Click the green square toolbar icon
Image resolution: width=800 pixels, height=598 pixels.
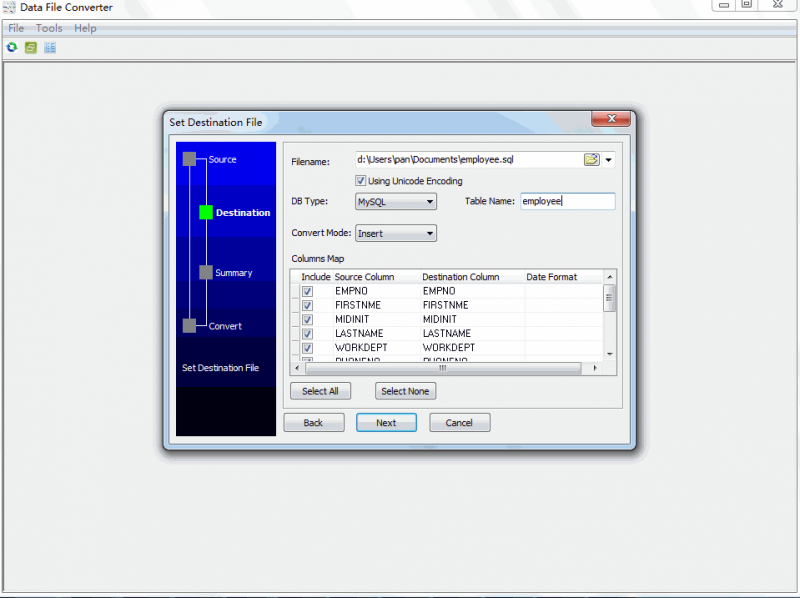click(31, 47)
